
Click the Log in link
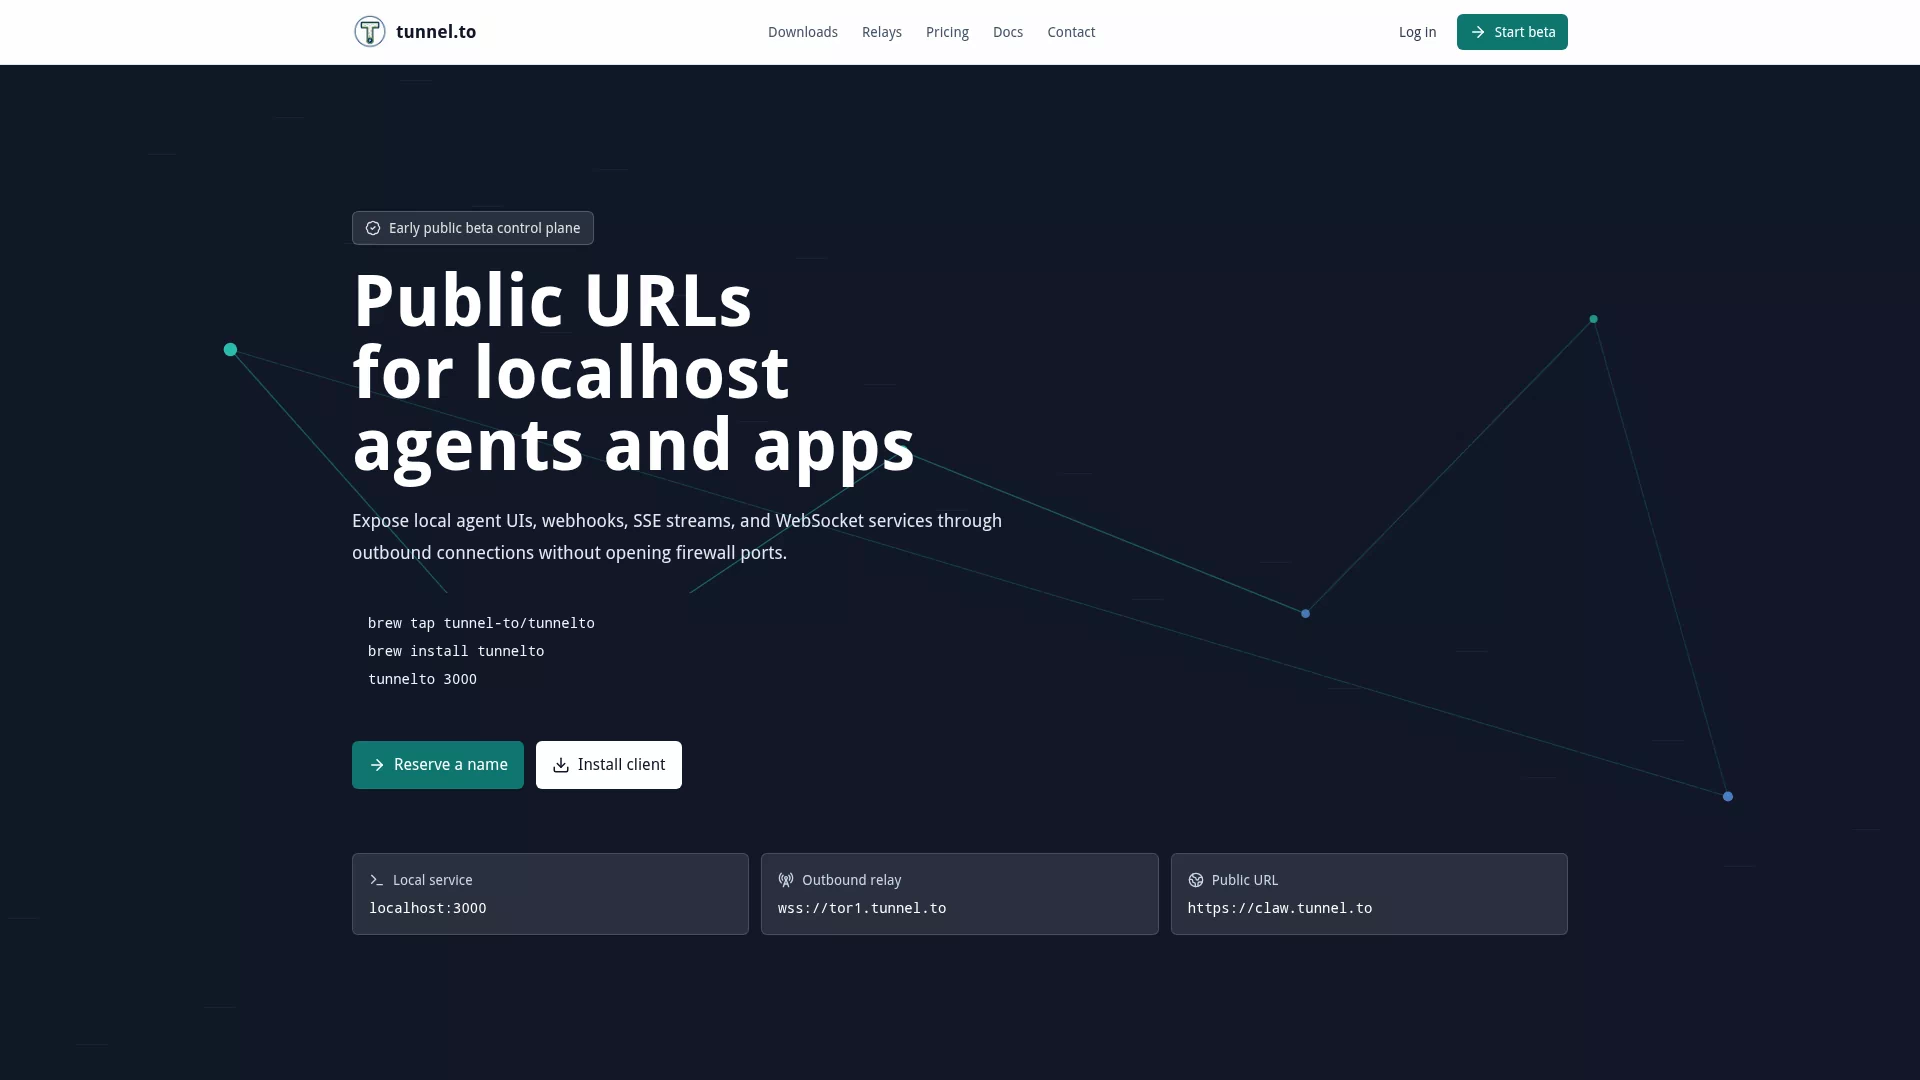click(1417, 32)
